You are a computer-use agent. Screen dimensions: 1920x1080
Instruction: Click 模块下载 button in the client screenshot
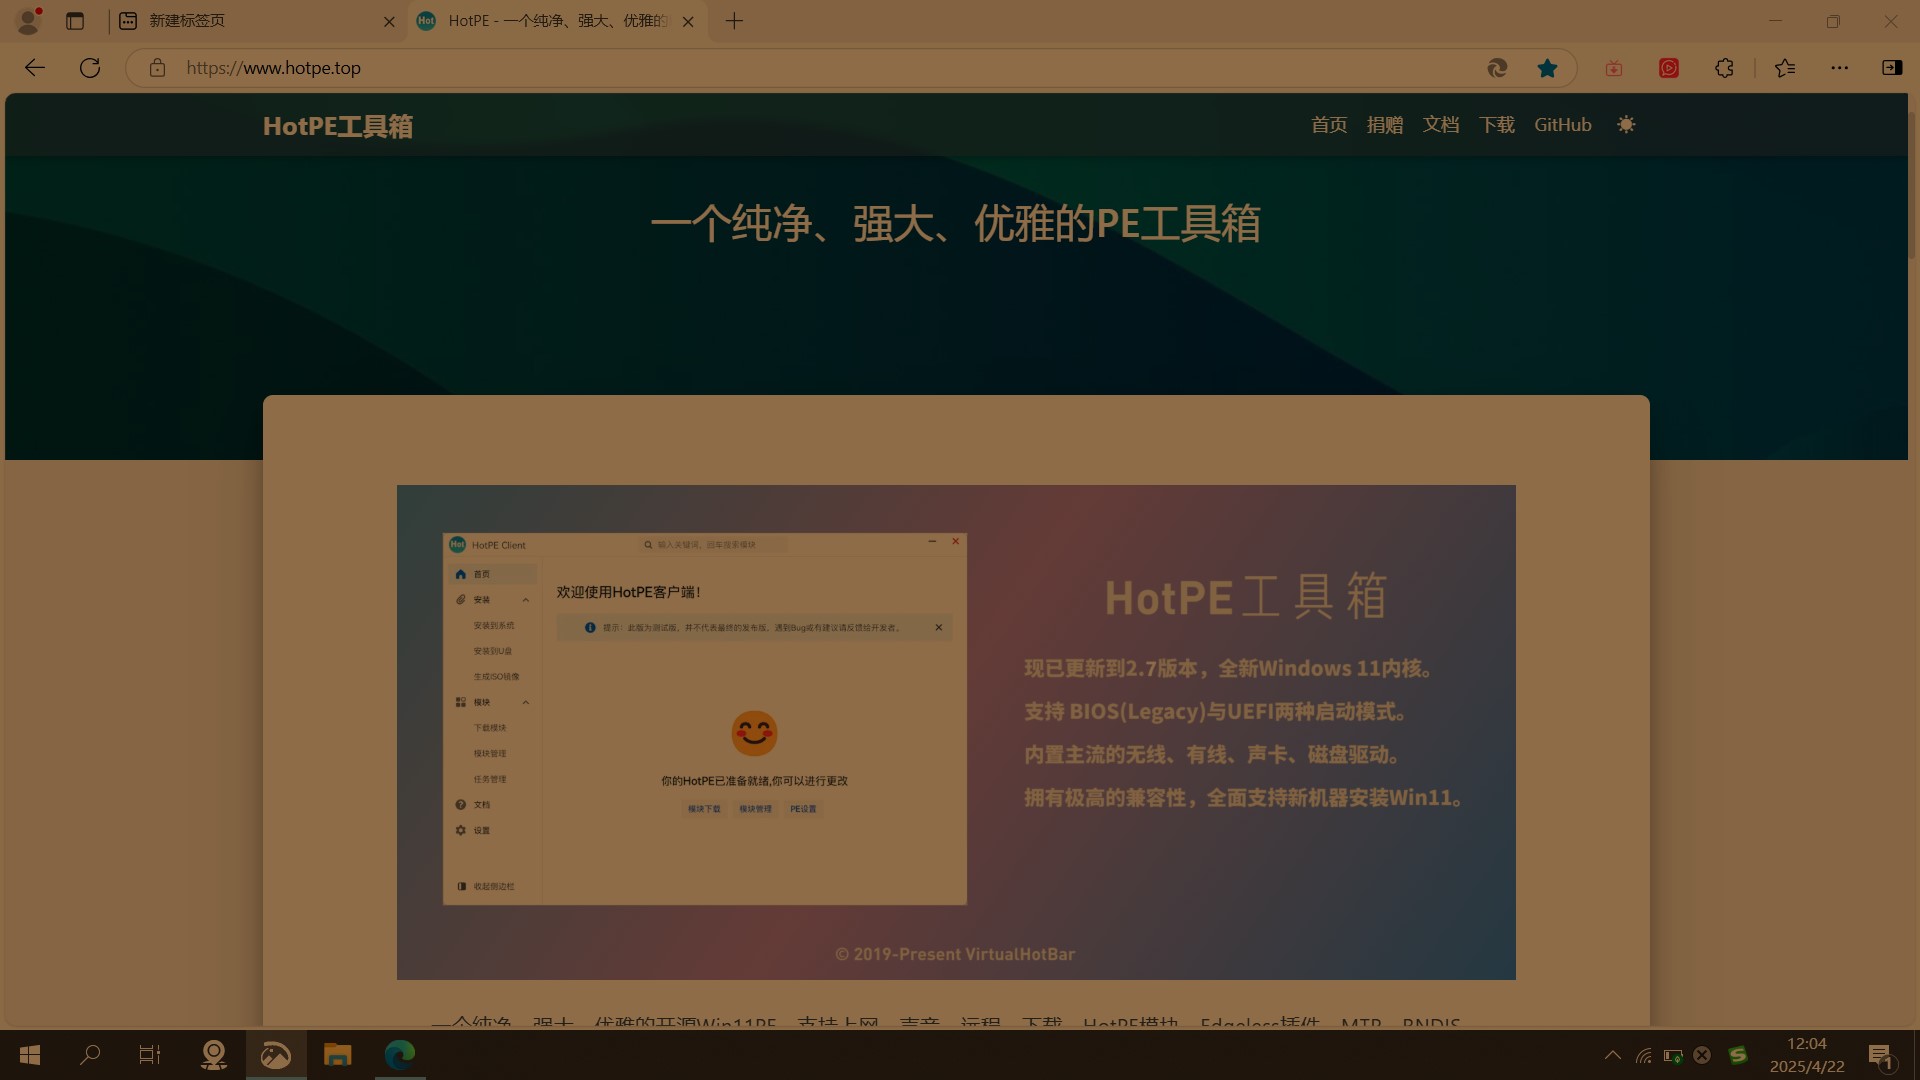click(x=704, y=809)
